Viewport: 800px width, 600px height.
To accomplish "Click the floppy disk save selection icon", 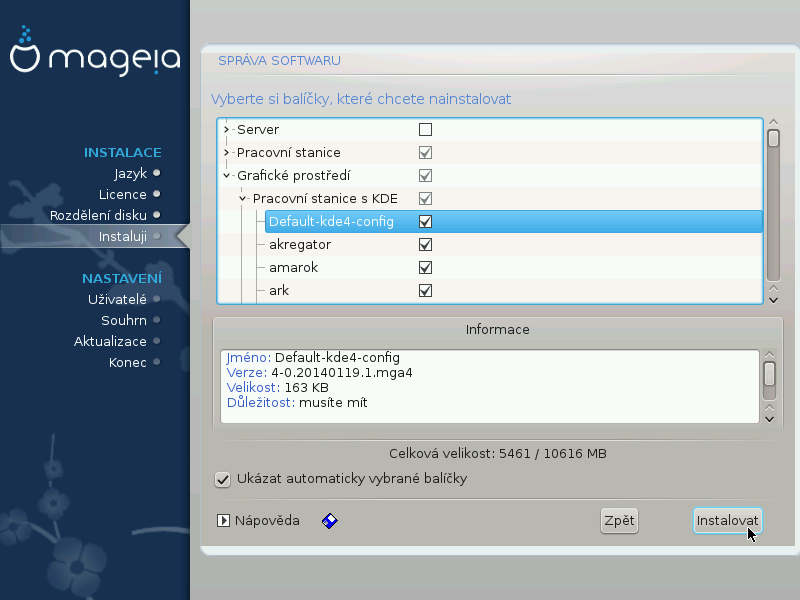I will (330, 521).
